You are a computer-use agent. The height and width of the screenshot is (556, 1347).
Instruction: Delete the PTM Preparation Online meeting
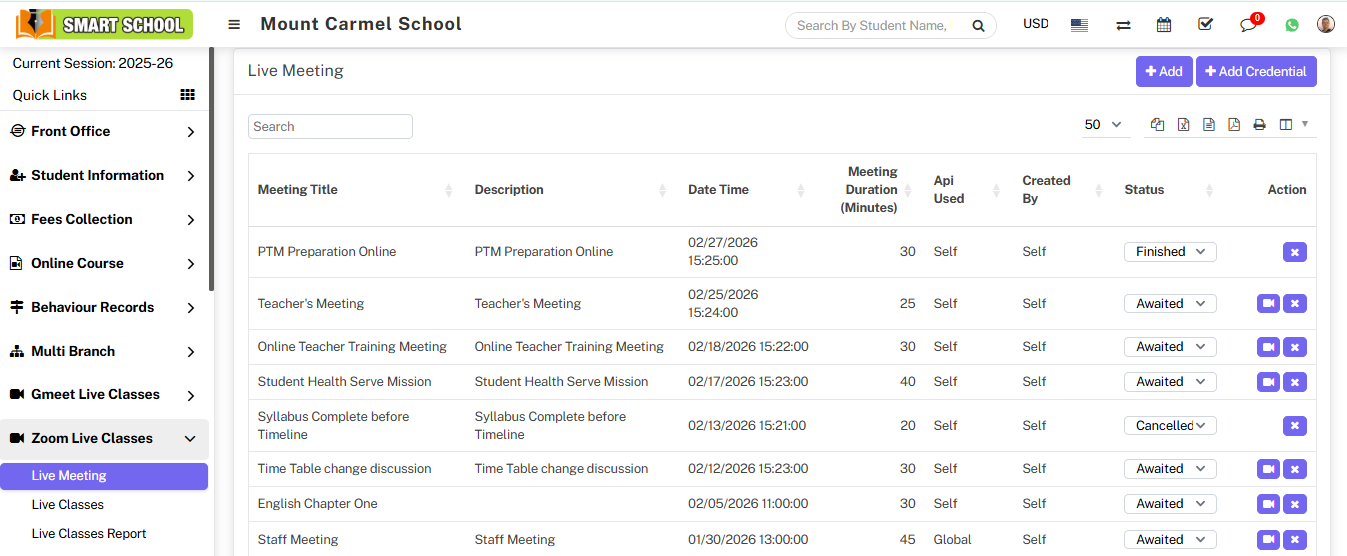1294,252
